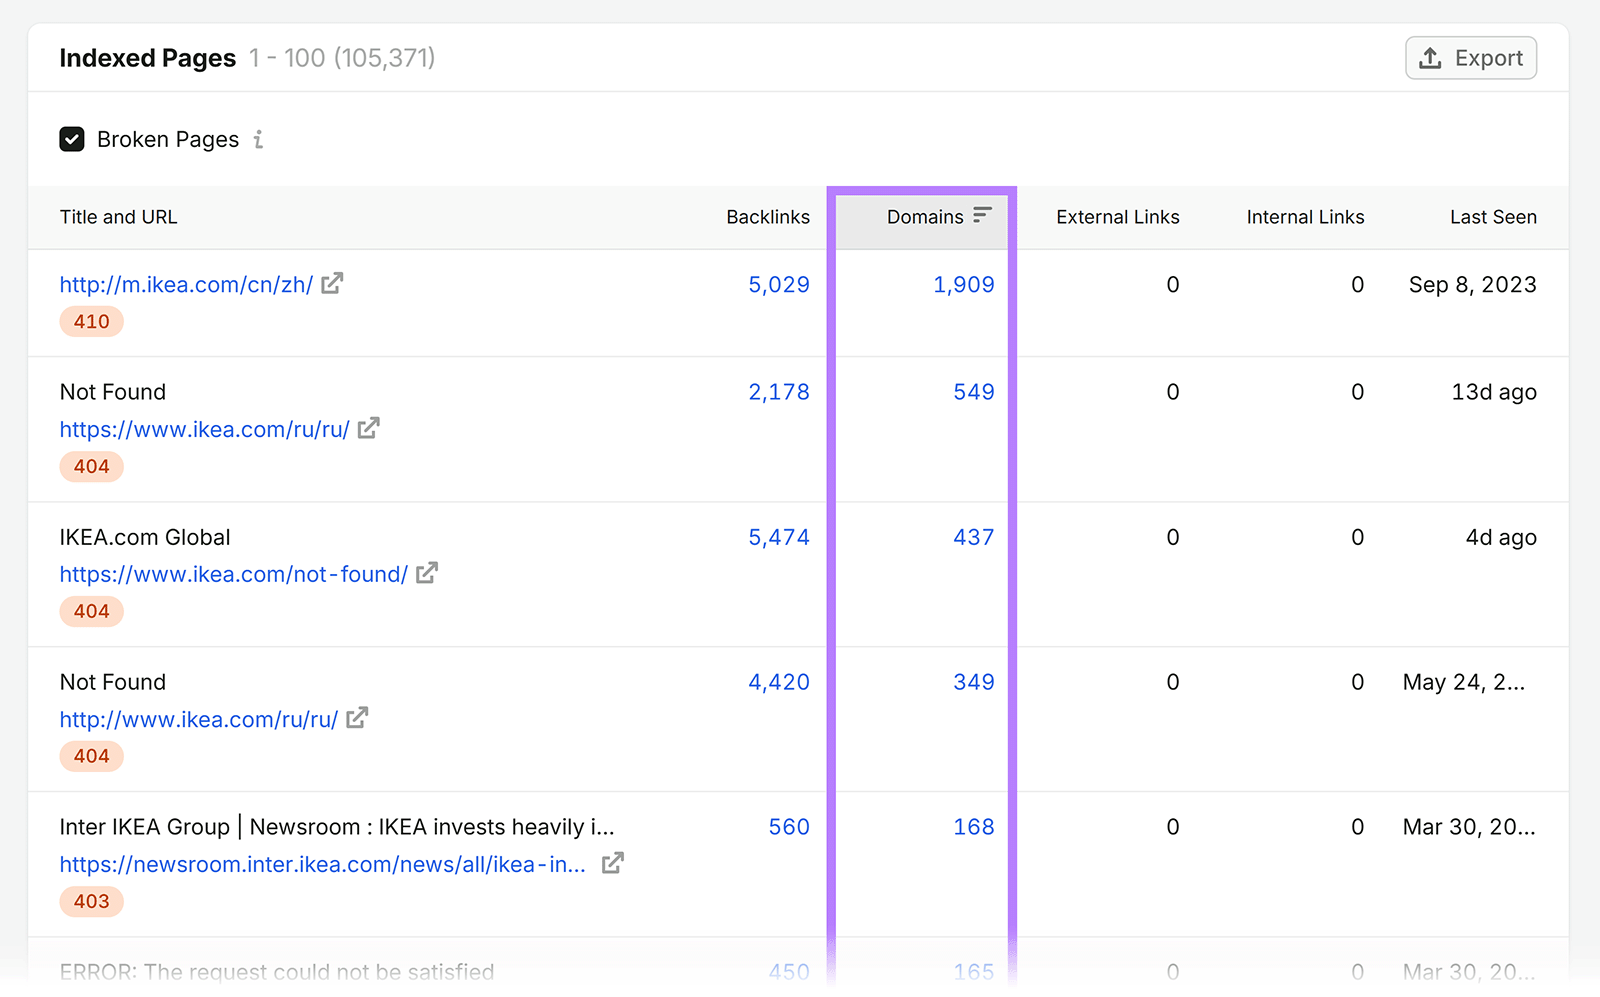
Task: Sort by the External Links column header
Action: coord(1118,217)
